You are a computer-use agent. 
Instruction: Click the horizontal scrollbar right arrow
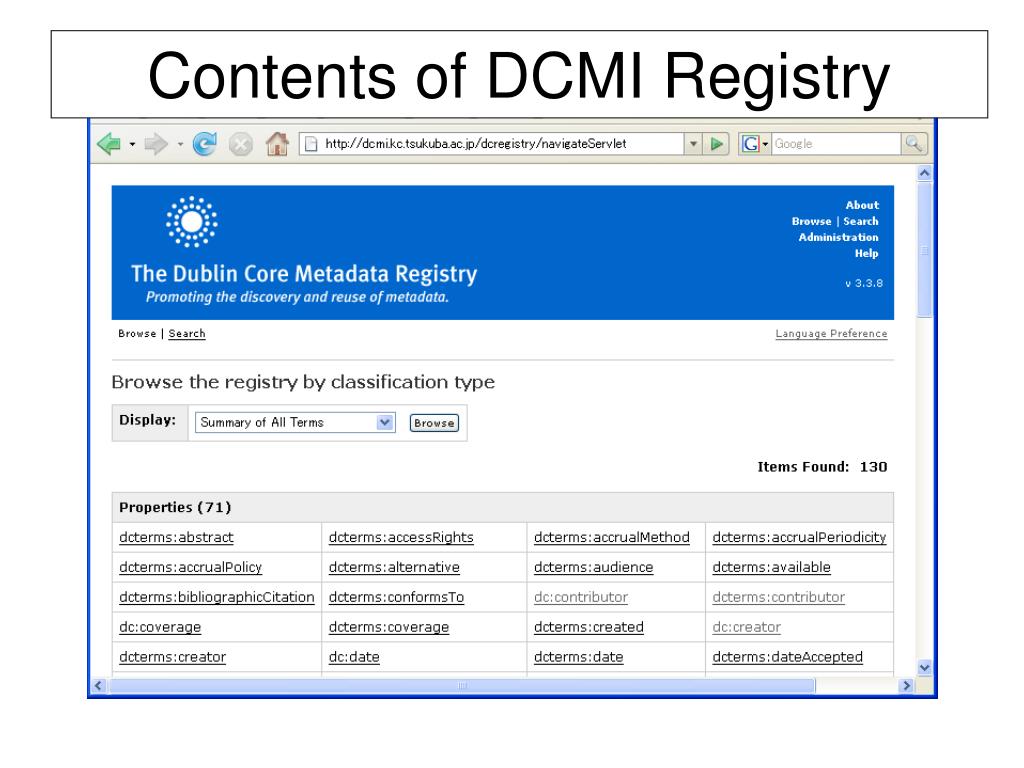click(x=906, y=686)
